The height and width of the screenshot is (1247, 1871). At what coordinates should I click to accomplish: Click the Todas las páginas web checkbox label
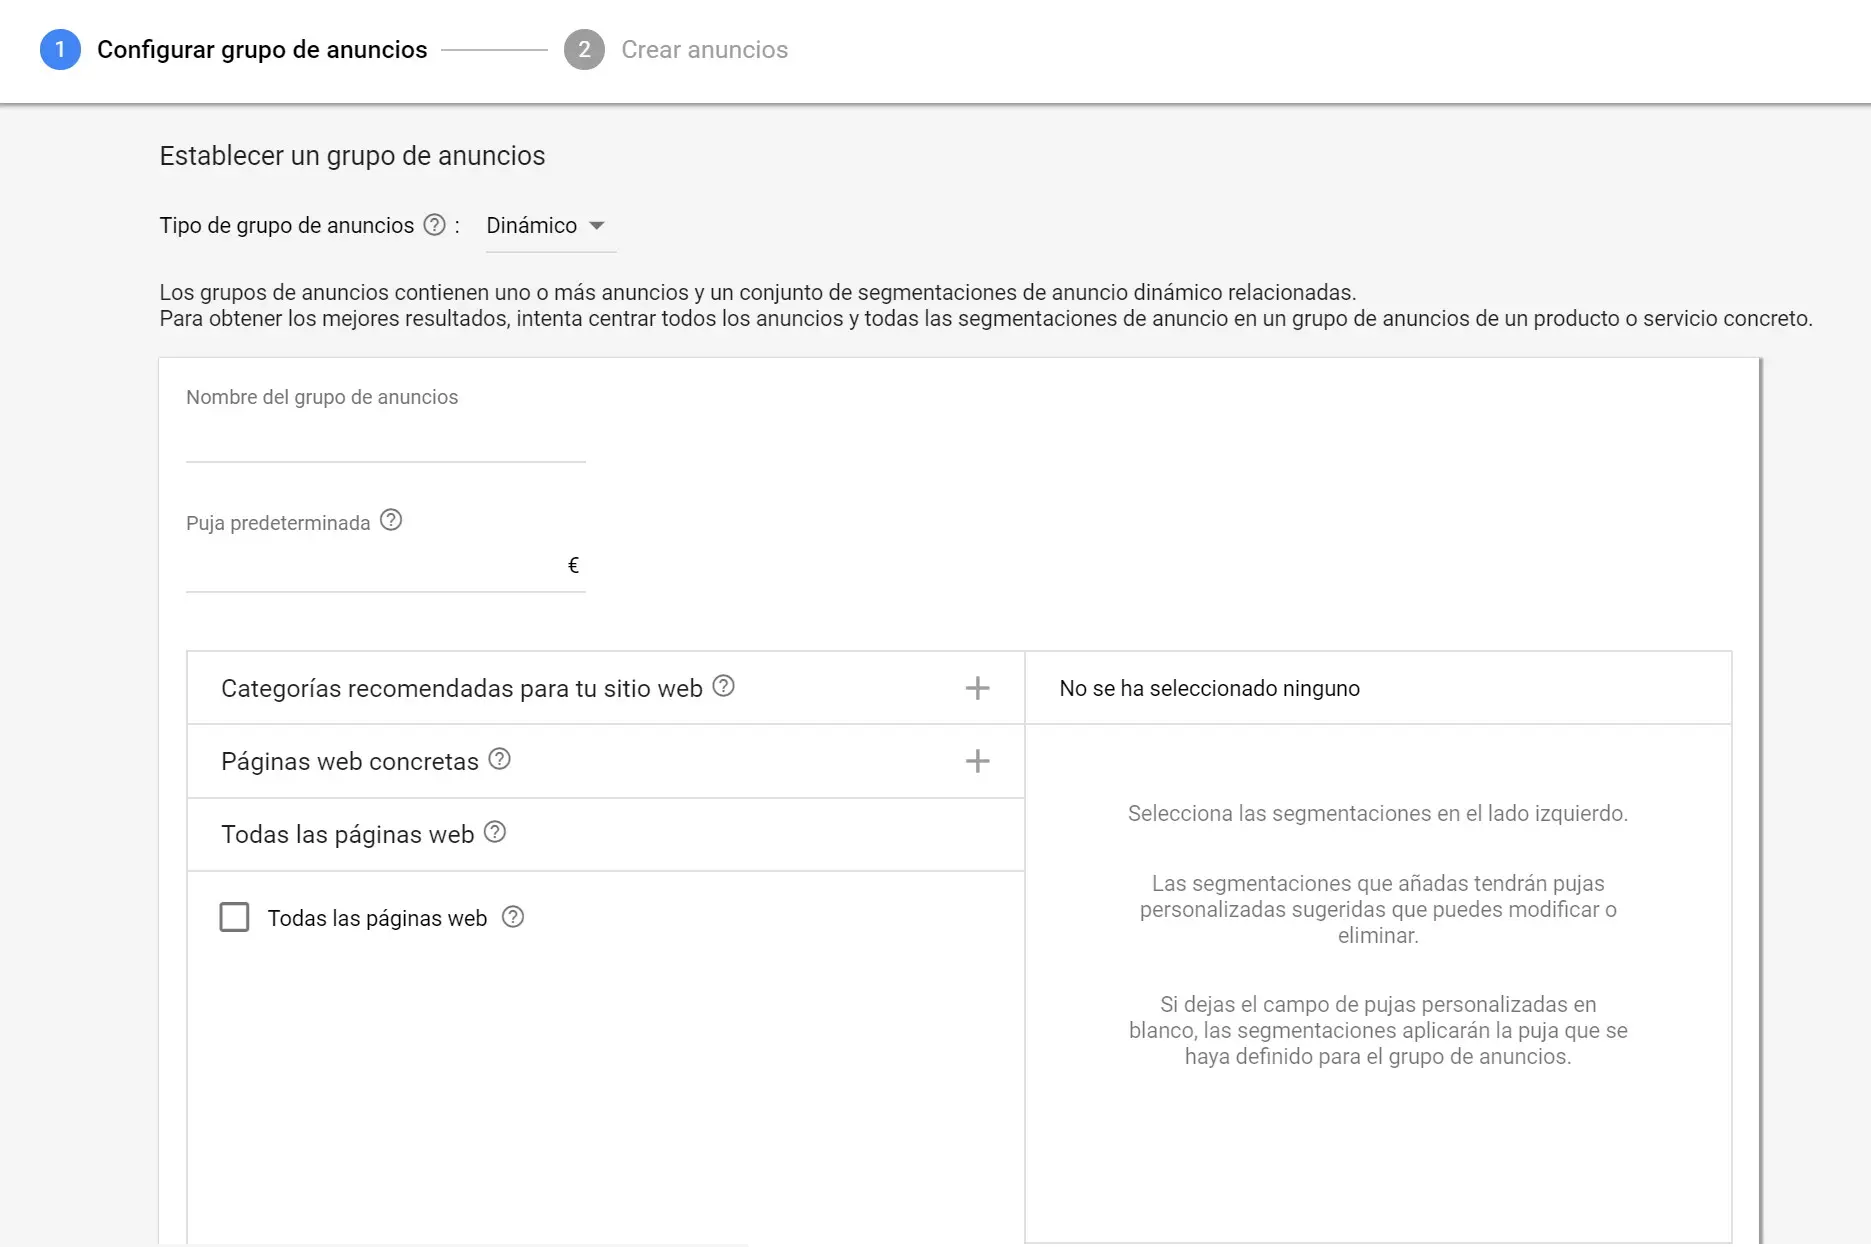click(377, 918)
